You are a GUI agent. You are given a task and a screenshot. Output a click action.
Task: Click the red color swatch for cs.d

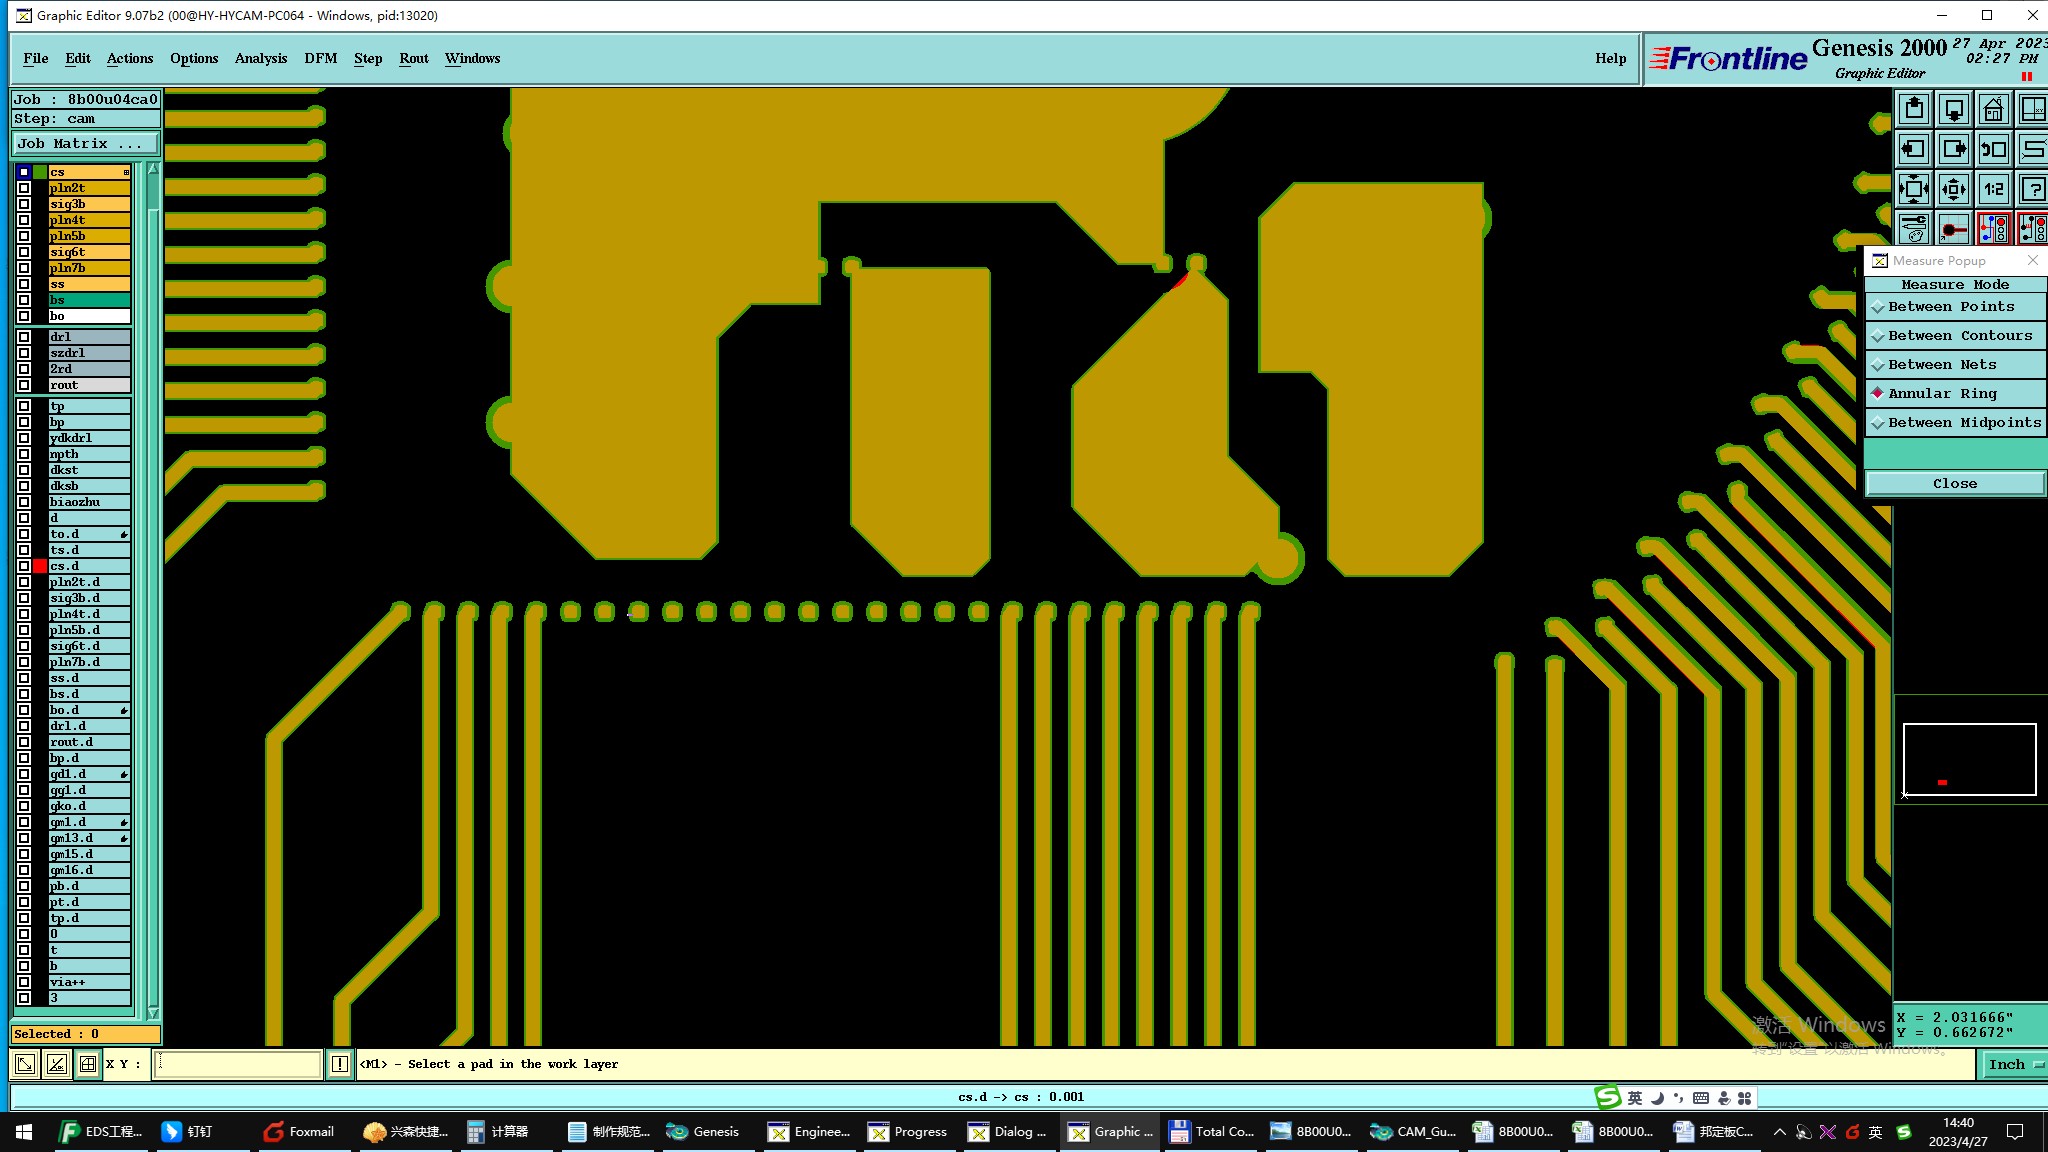(x=40, y=566)
